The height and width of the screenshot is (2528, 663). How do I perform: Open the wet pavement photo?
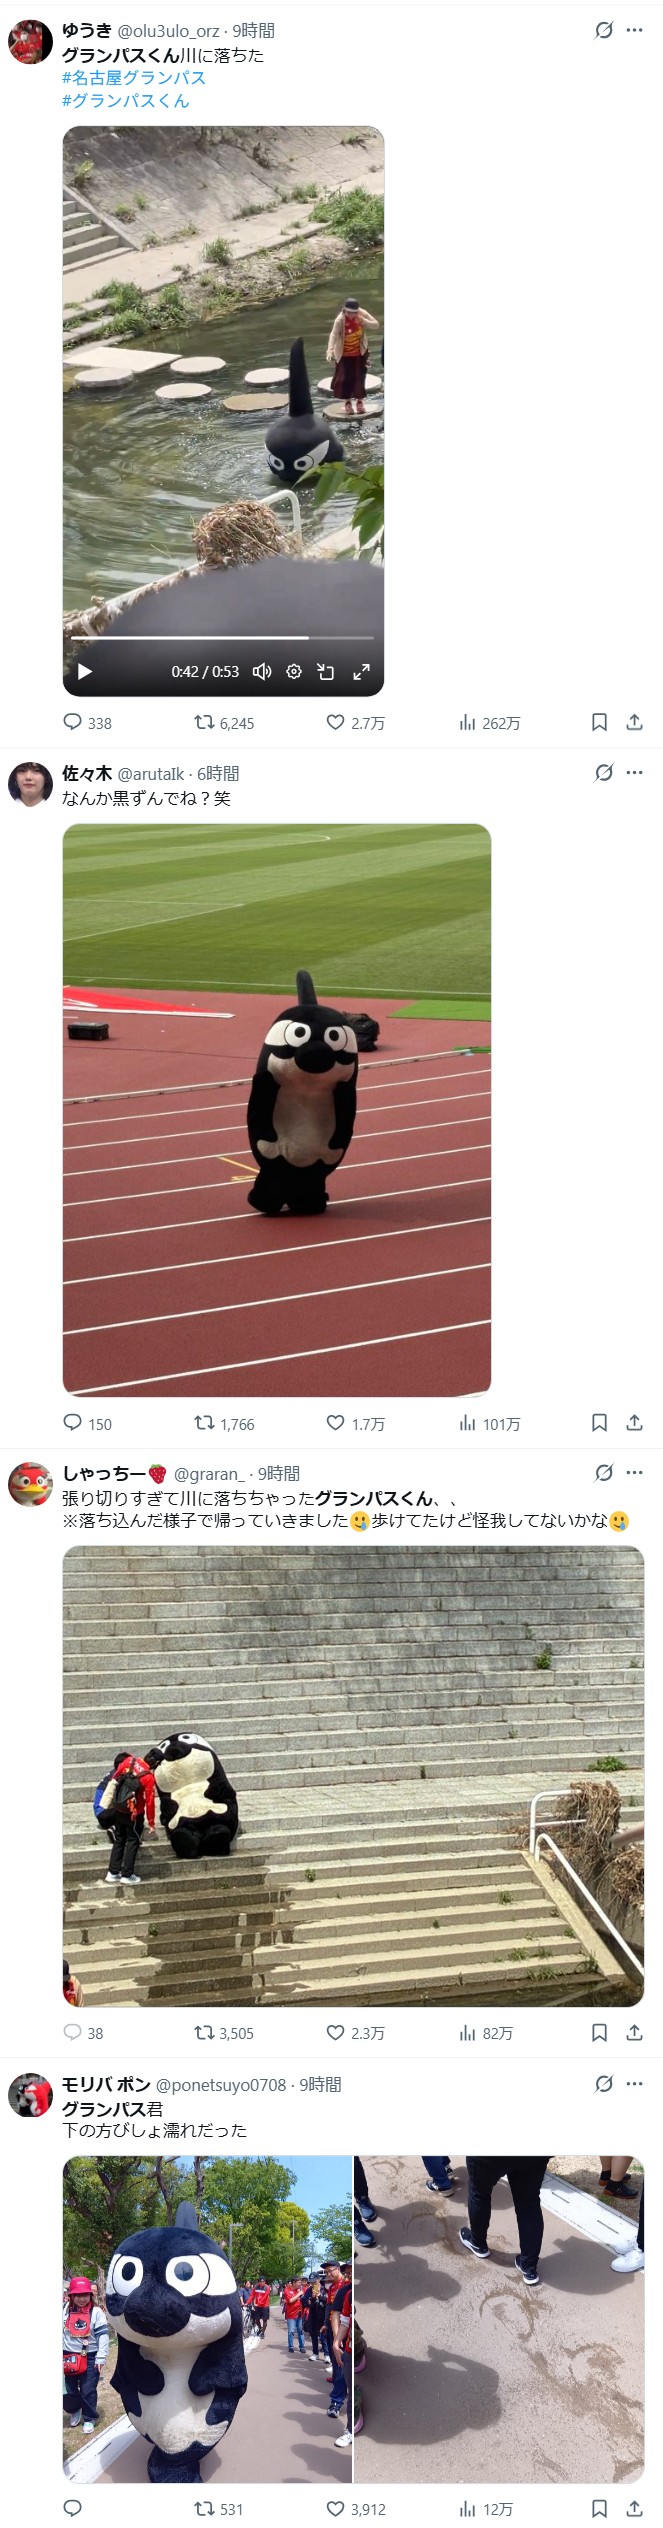[x=499, y=2318]
